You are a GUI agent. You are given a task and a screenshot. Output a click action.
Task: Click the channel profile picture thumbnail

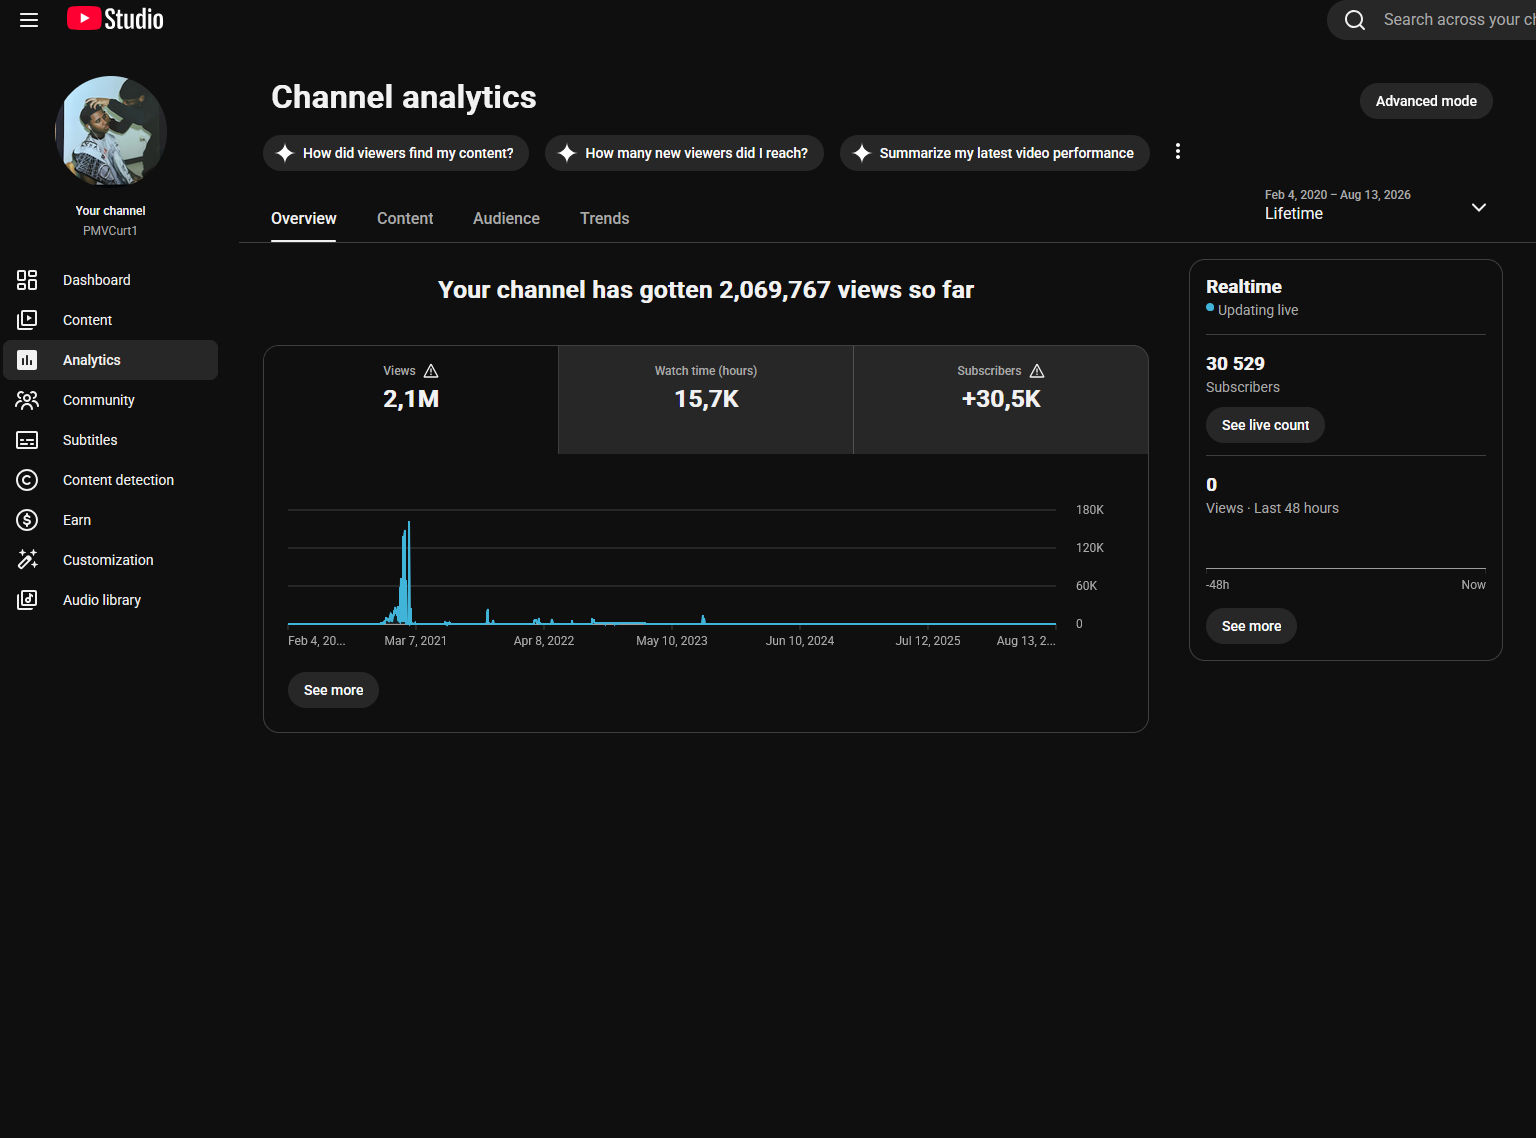111,131
